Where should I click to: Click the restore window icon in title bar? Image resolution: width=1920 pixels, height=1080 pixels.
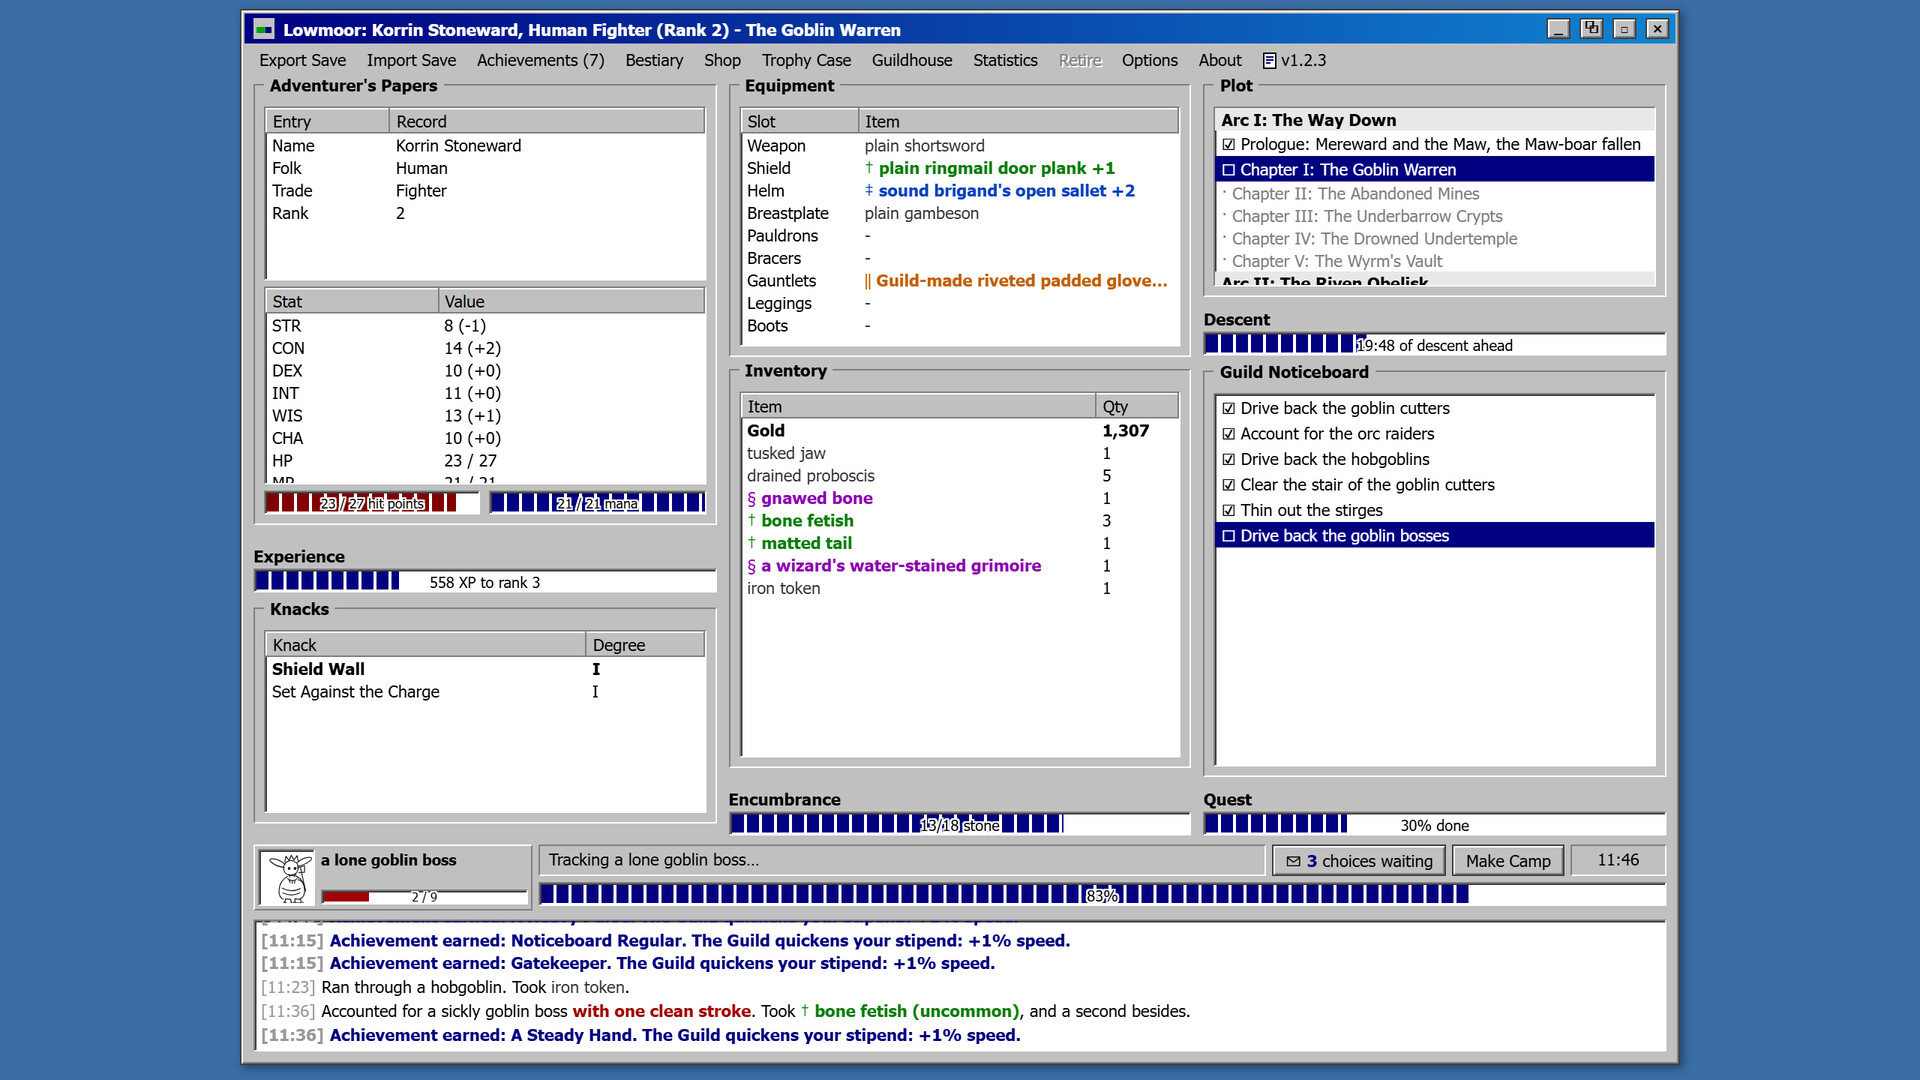(1591, 29)
